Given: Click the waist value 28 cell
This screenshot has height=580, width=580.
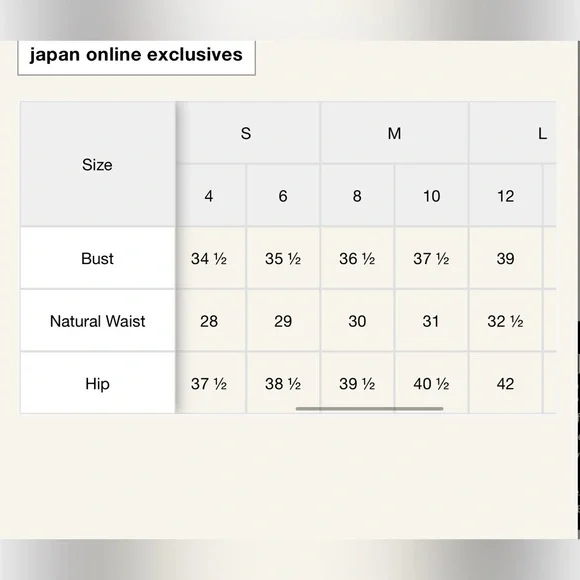Looking at the screenshot, I should pyautogui.click(x=209, y=321).
